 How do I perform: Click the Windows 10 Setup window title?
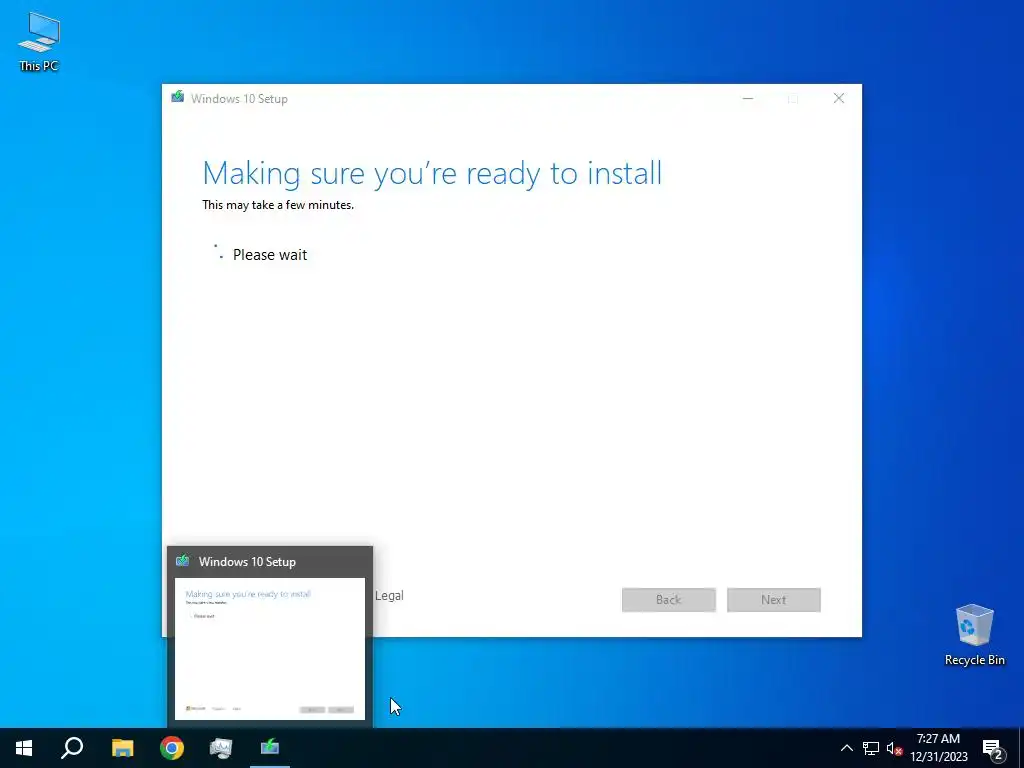tap(239, 99)
